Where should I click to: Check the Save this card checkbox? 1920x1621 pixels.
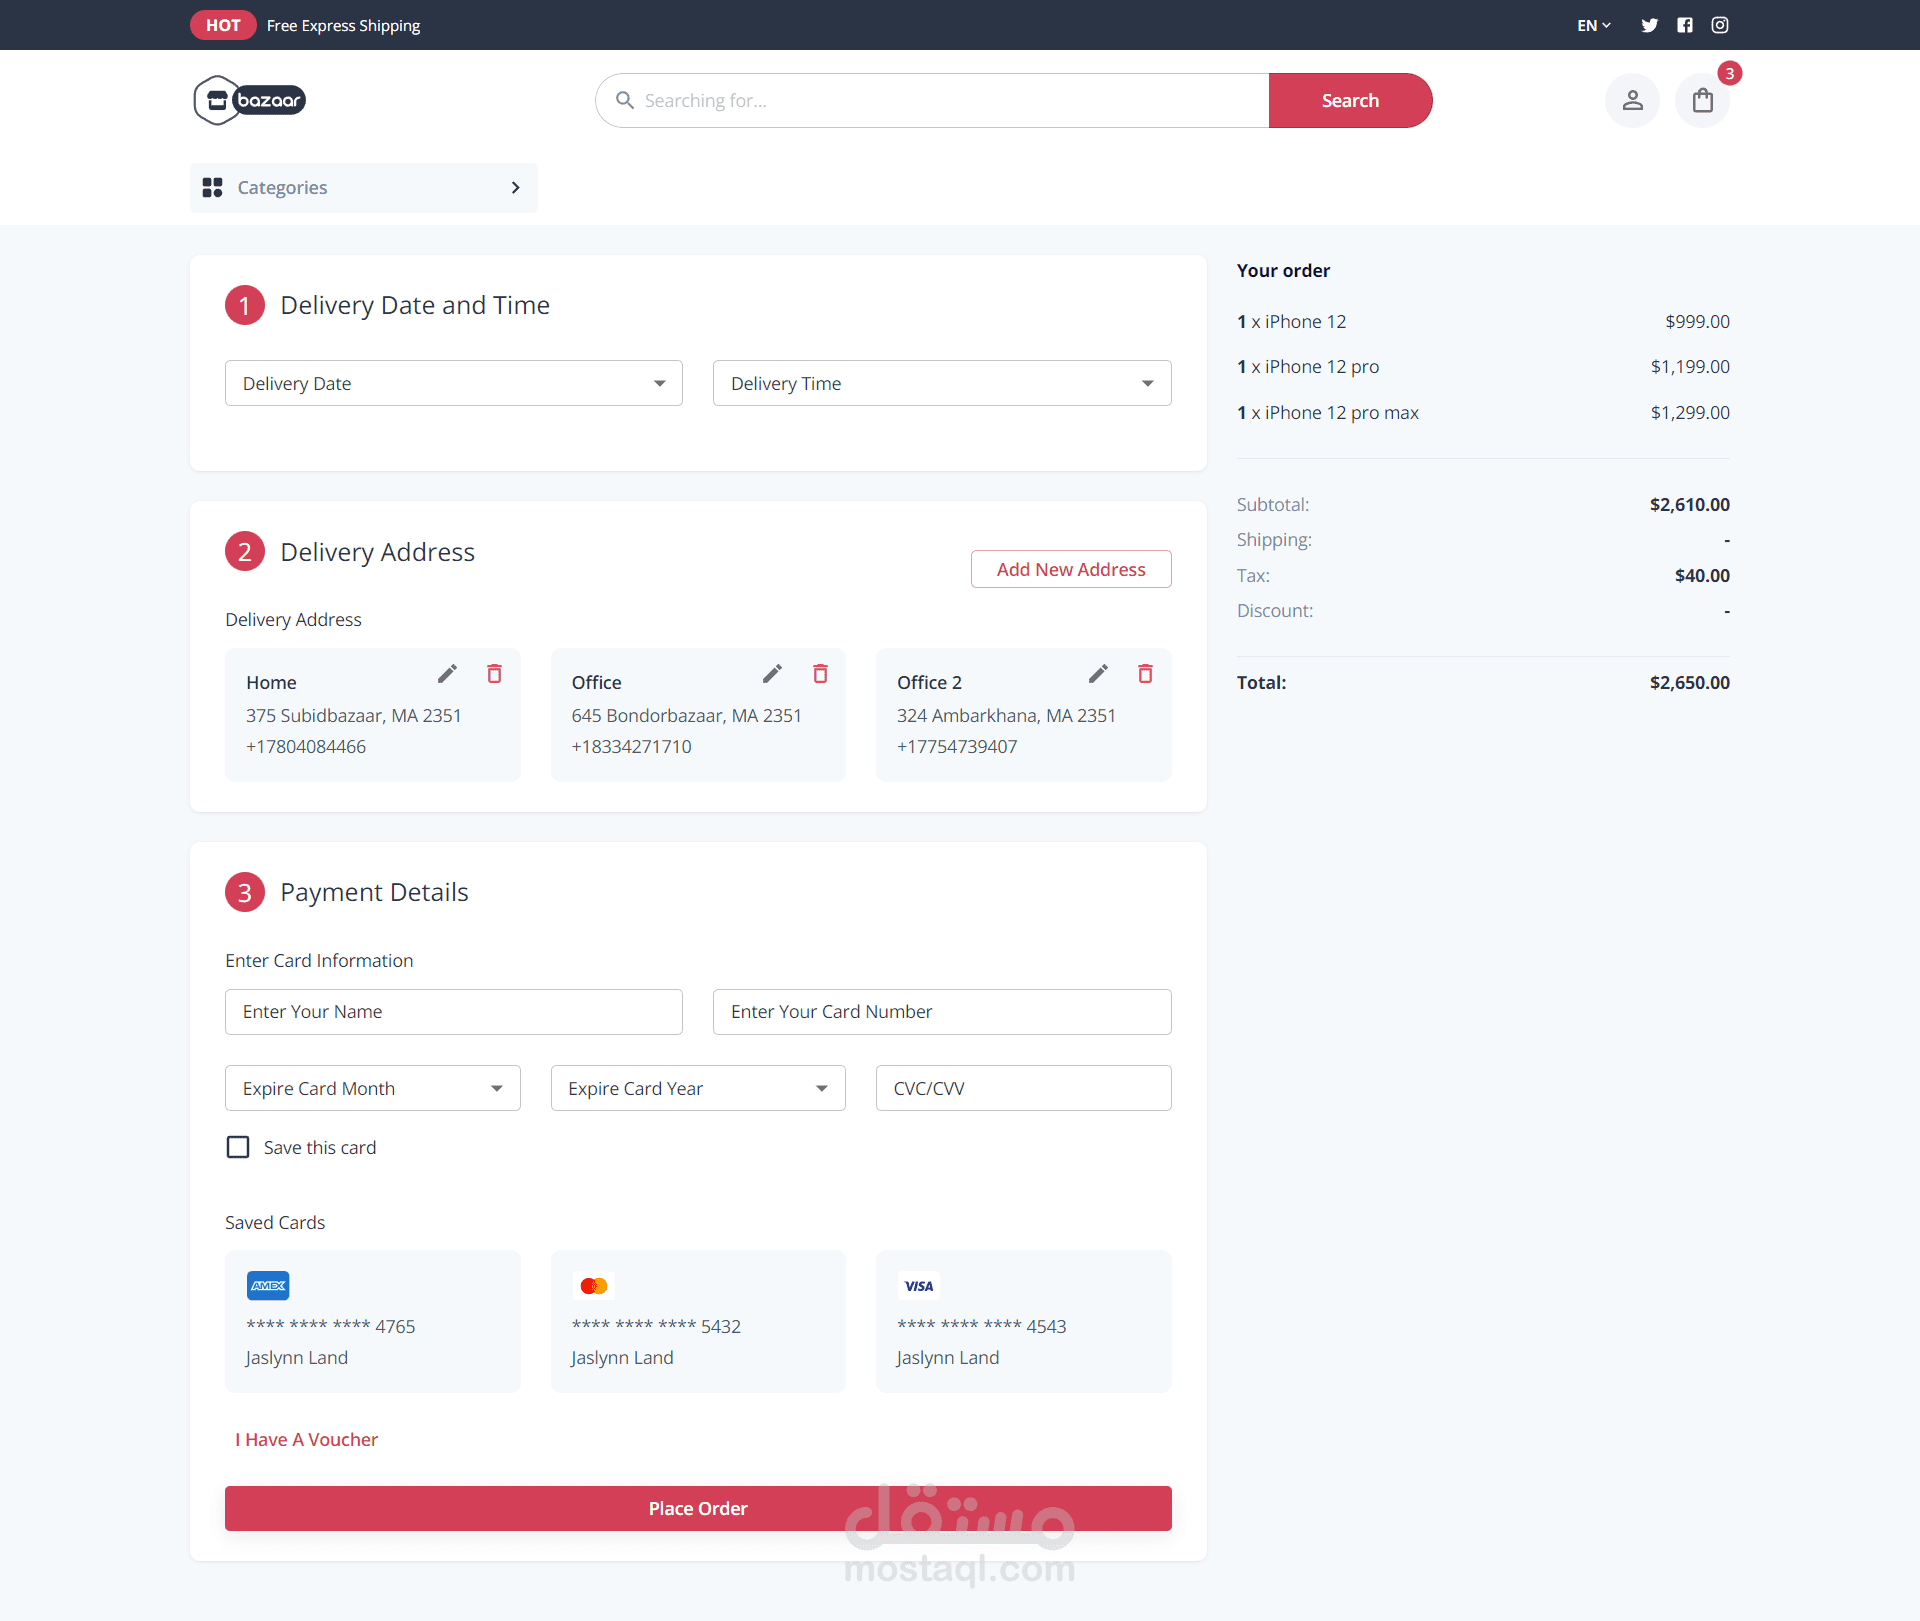click(238, 1147)
